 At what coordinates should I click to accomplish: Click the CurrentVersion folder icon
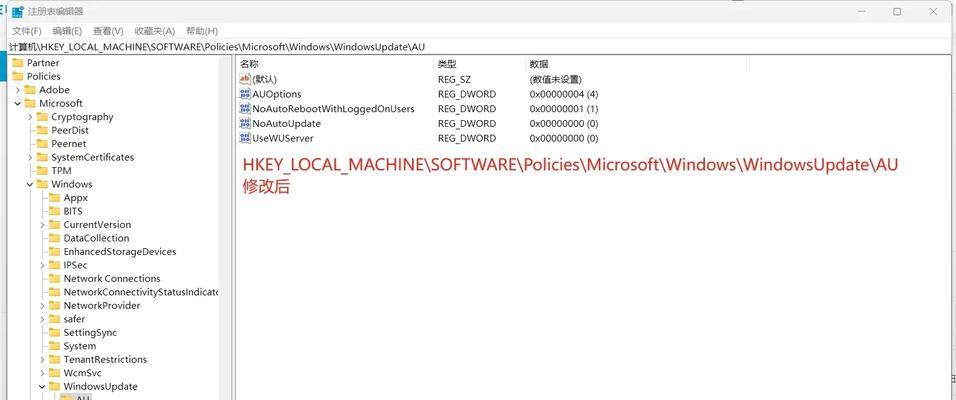click(x=54, y=224)
